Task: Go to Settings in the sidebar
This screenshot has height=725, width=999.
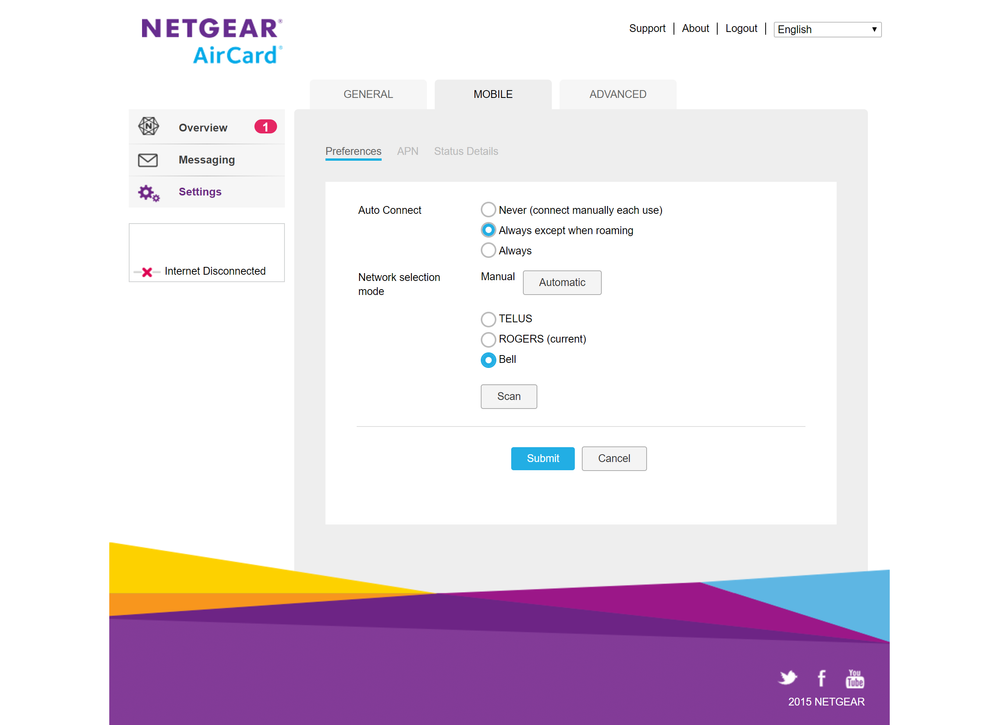Action: pos(206,192)
